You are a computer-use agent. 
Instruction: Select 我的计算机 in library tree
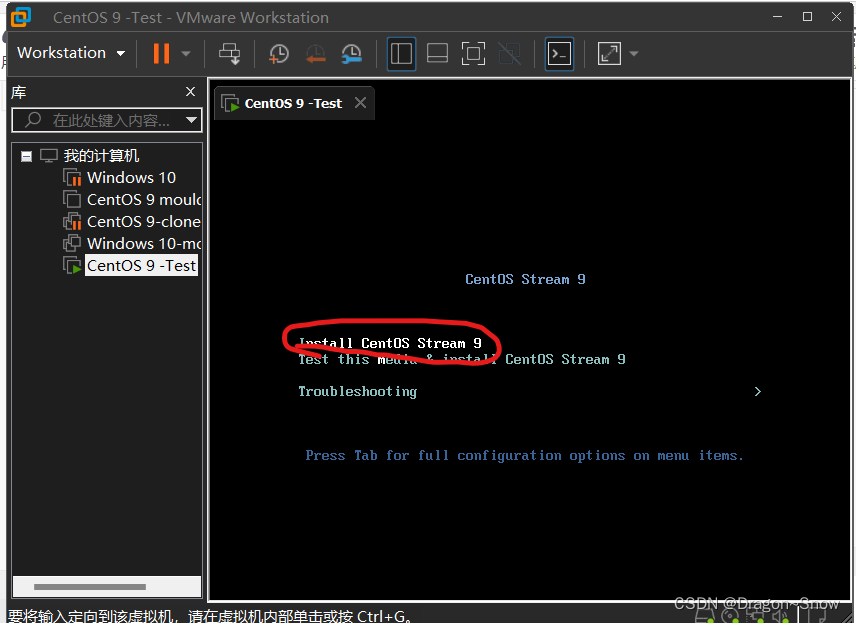pyautogui.click(x=102, y=156)
